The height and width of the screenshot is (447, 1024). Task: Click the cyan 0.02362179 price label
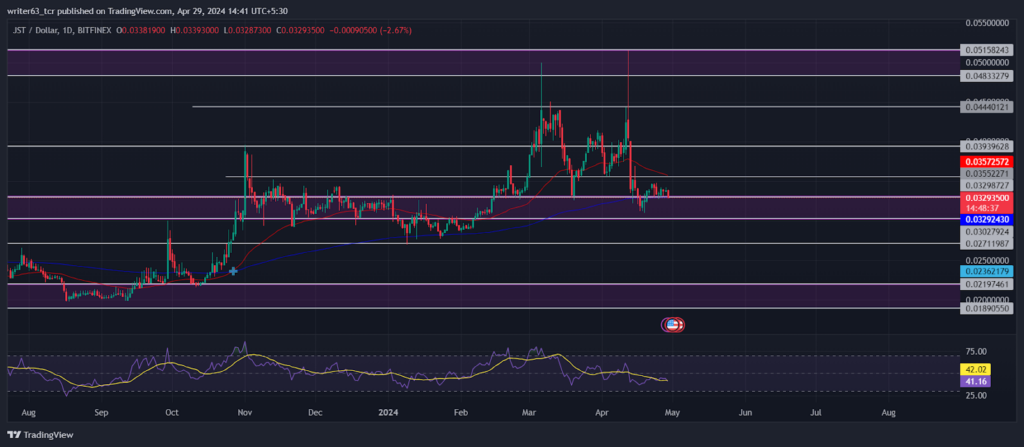click(987, 271)
